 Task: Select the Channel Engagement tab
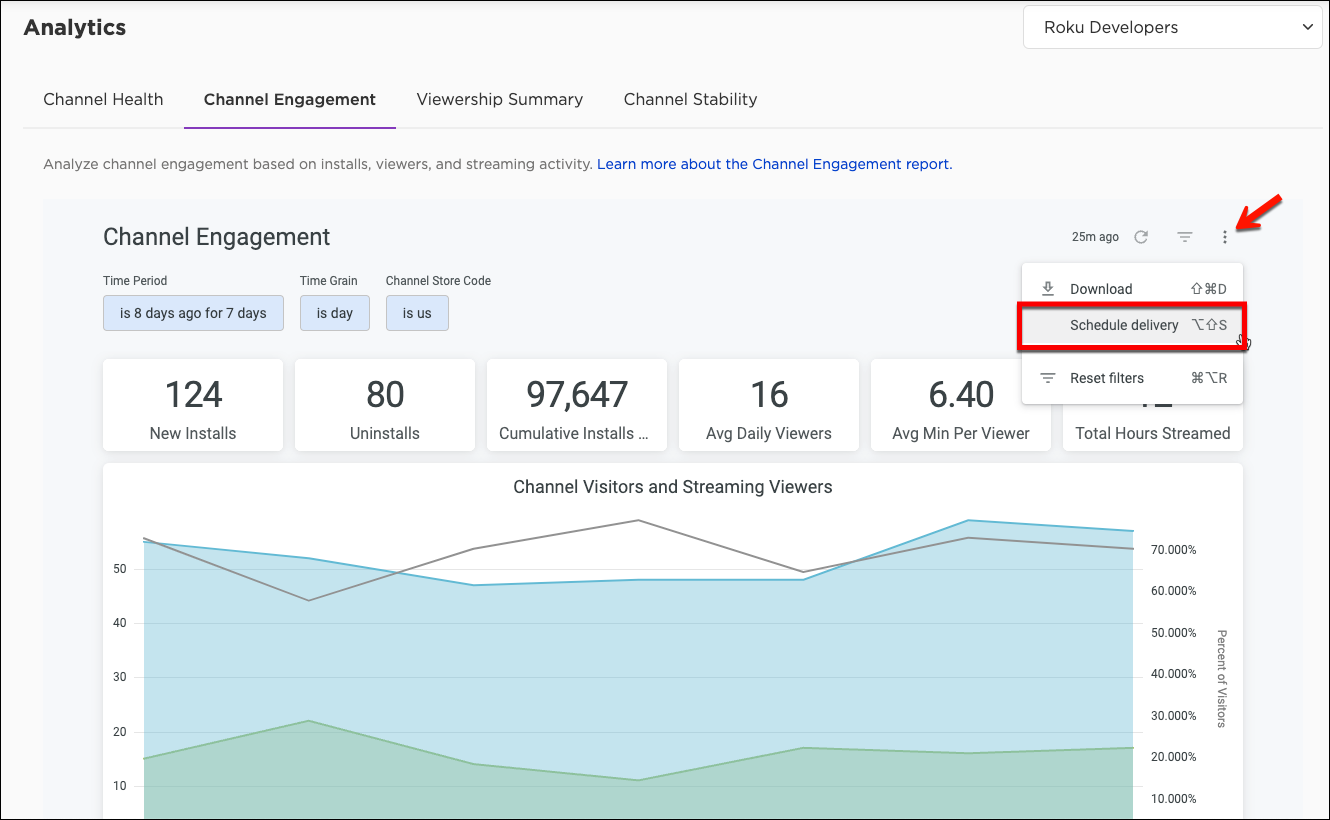click(290, 99)
